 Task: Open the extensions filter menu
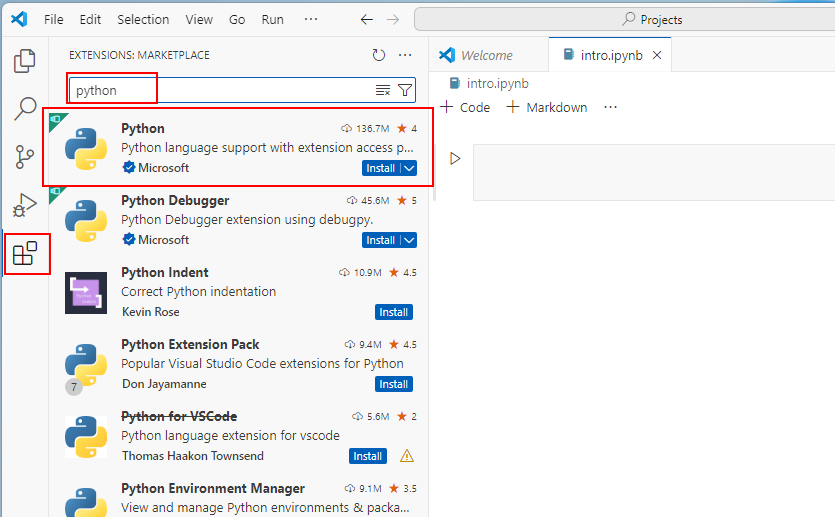tap(405, 91)
